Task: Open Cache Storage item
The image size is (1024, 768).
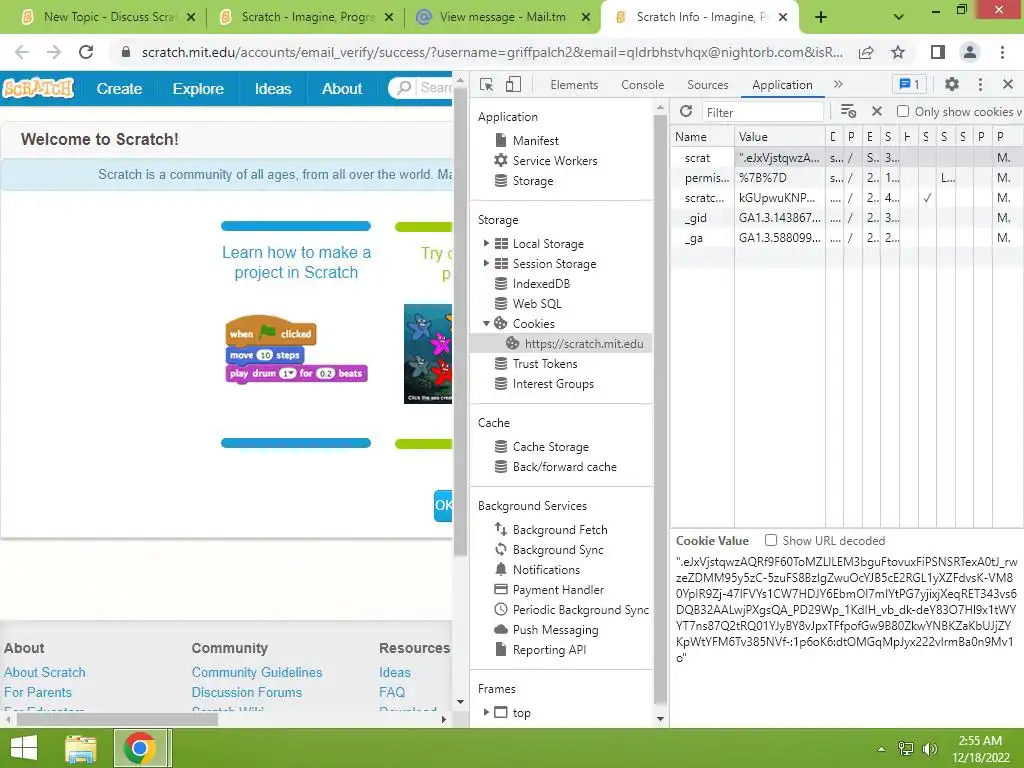Action: point(551,447)
